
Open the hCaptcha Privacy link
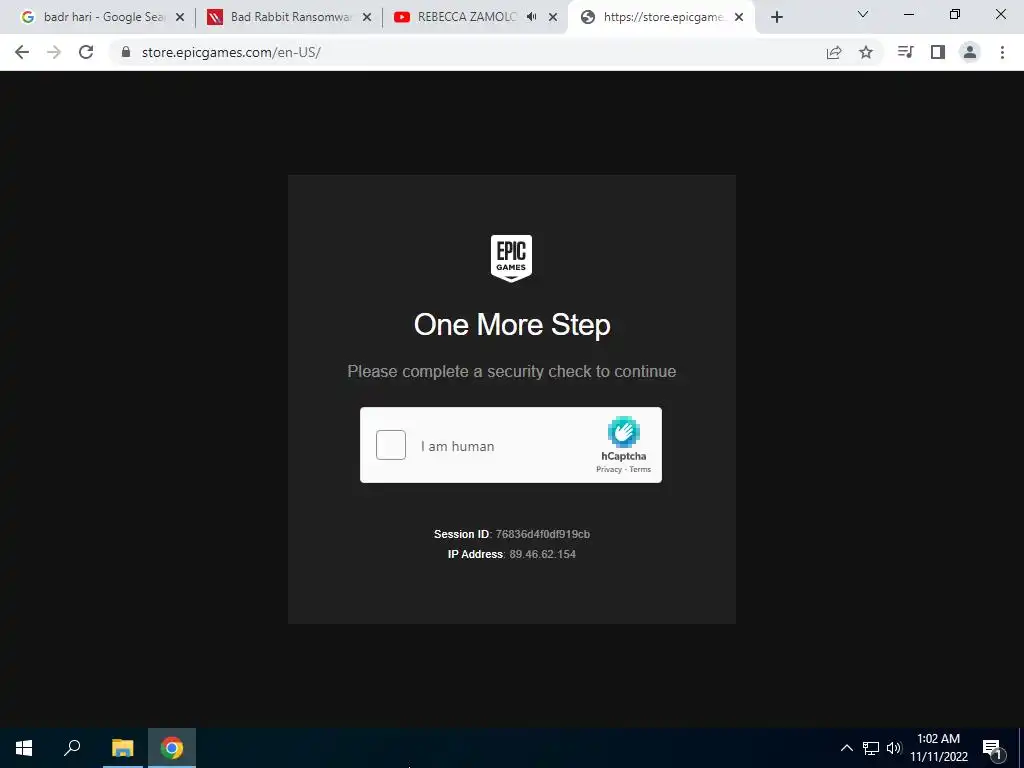609,470
